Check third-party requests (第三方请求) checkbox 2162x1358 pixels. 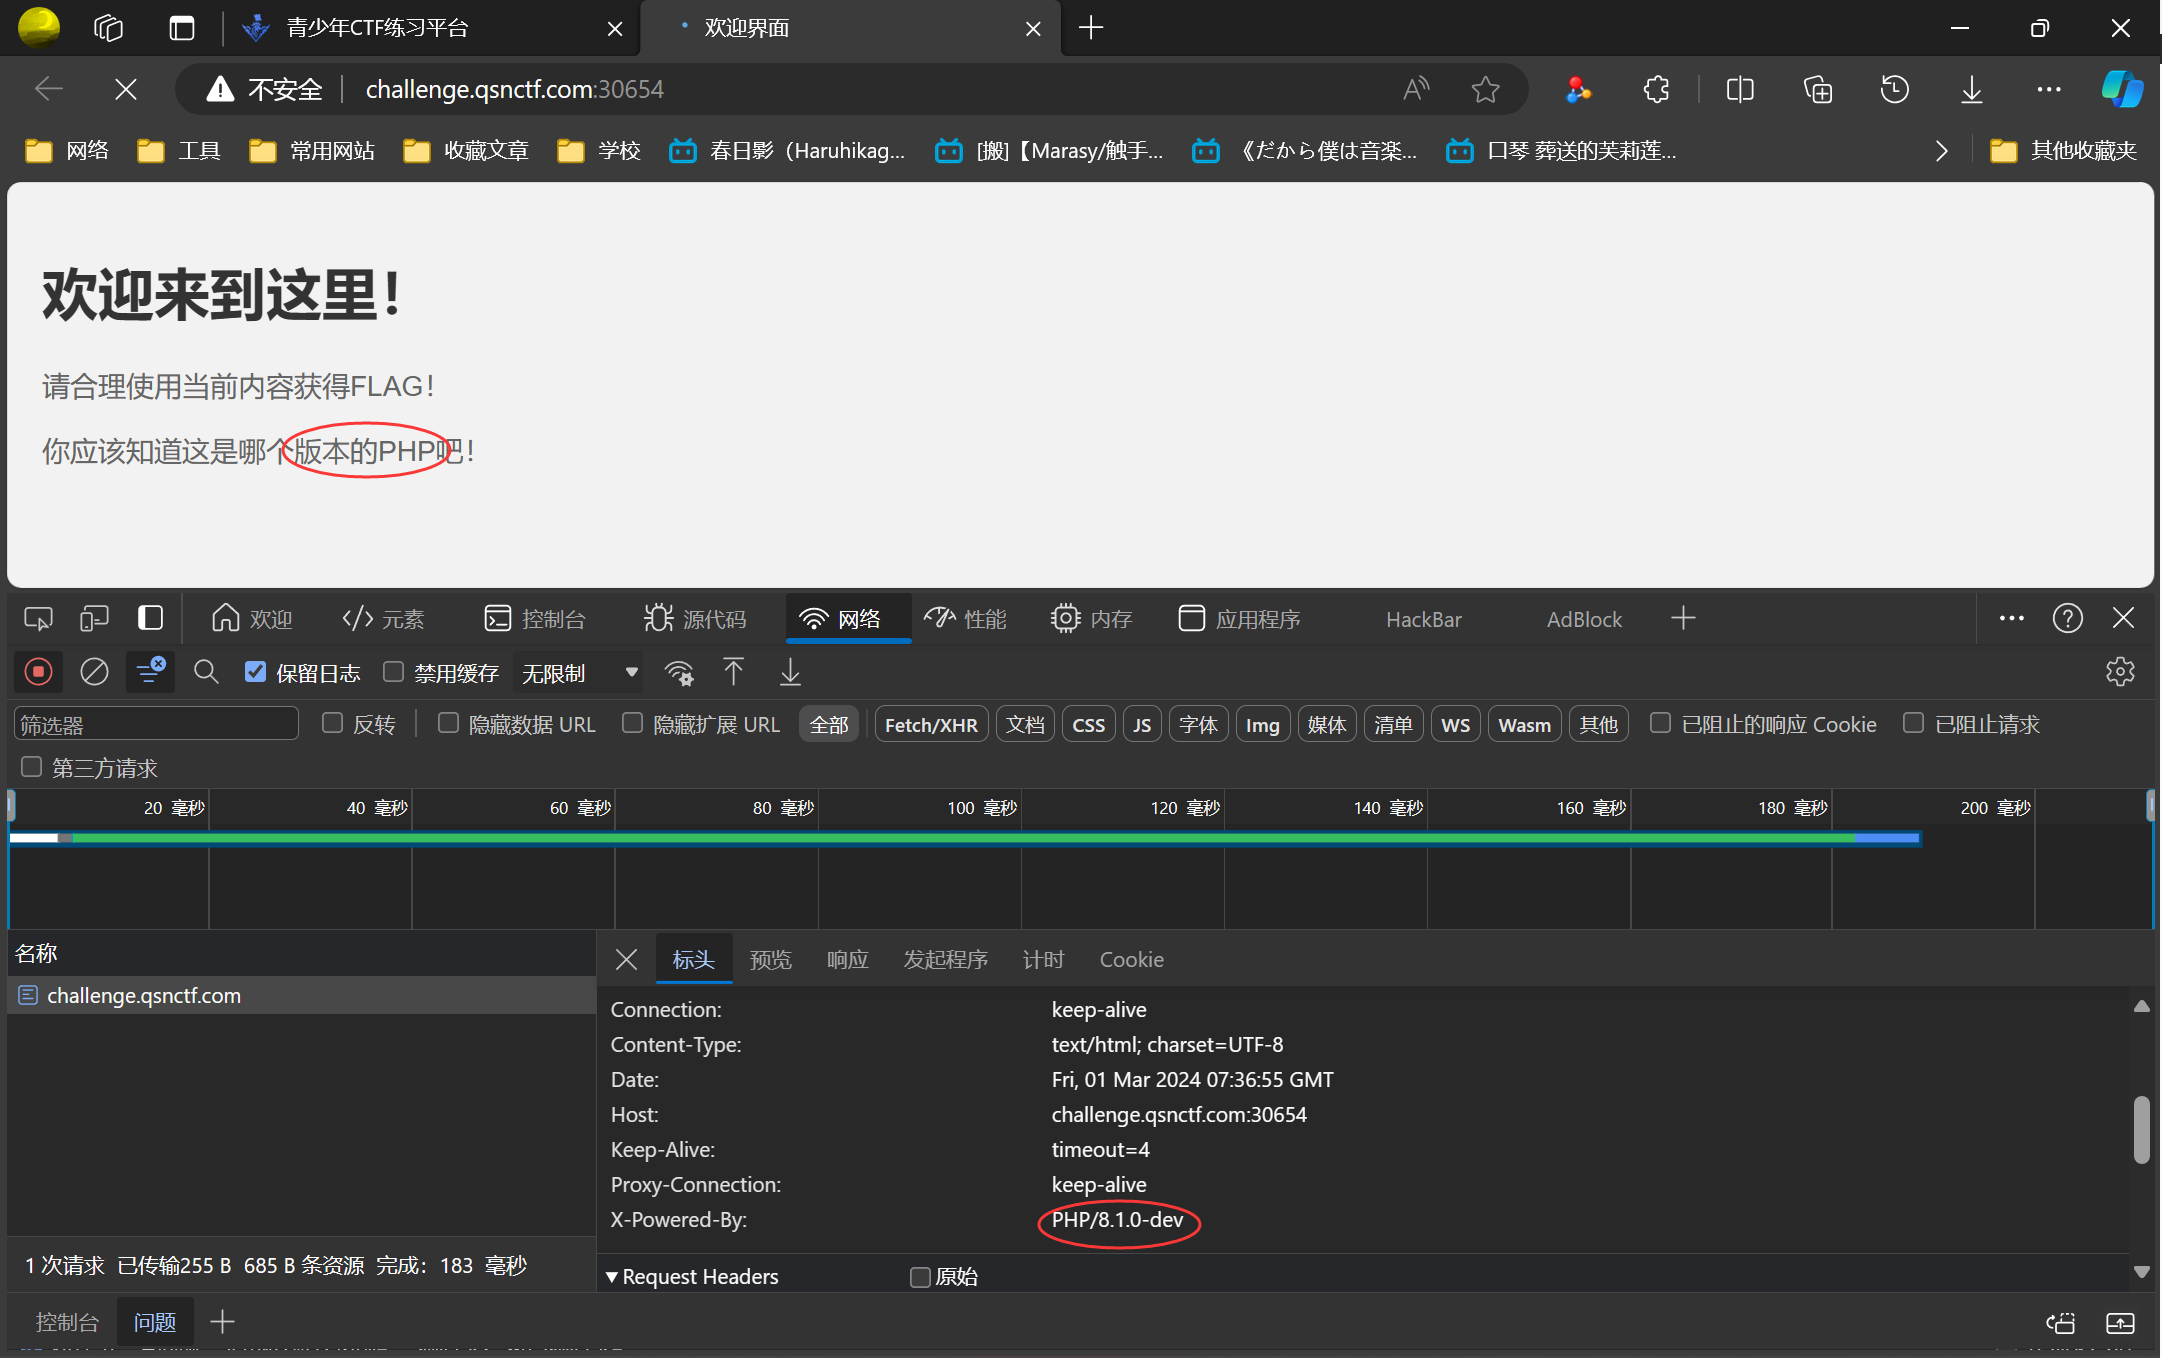point(32,767)
